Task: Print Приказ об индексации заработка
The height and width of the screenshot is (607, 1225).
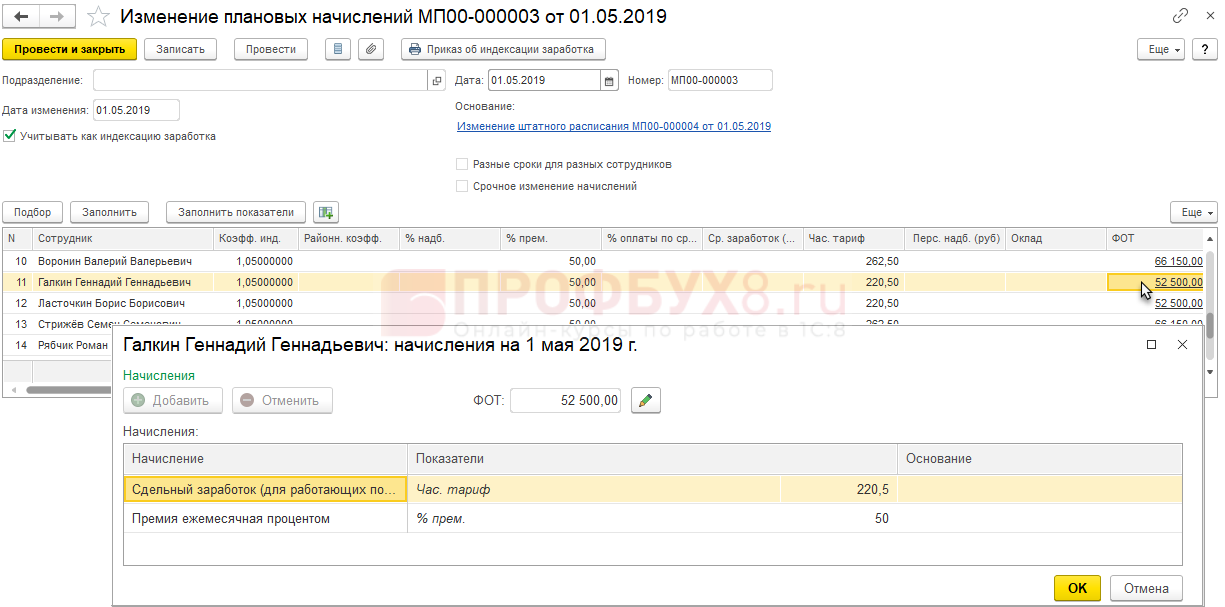Action: pyautogui.click(x=503, y=49)
